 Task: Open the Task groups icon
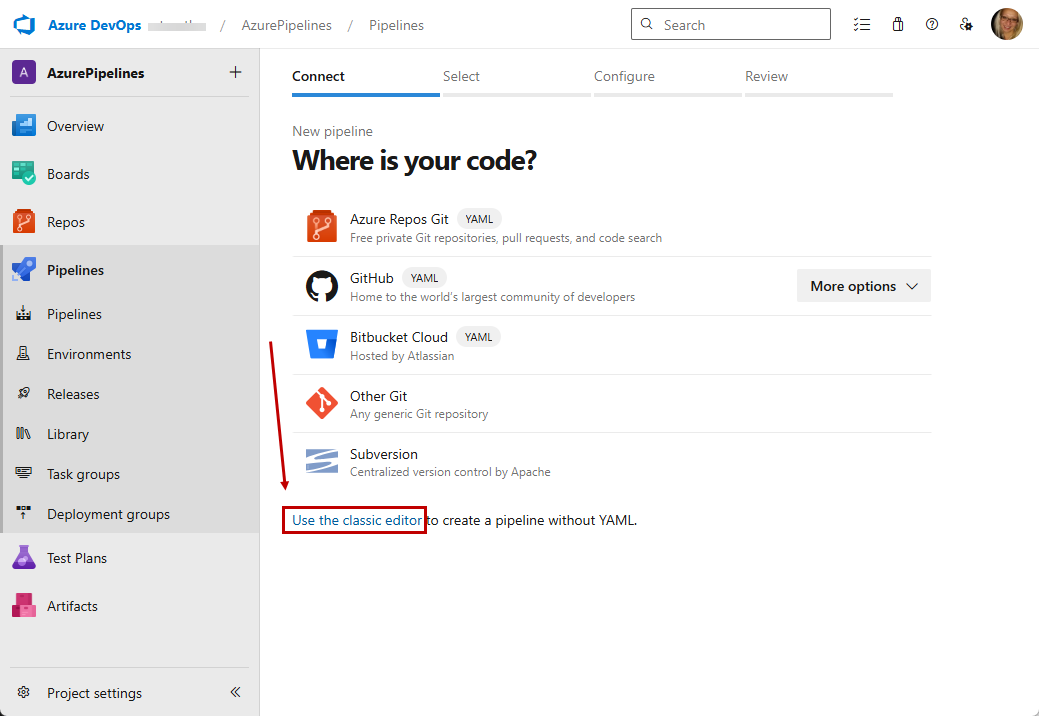tap(23, 473)
